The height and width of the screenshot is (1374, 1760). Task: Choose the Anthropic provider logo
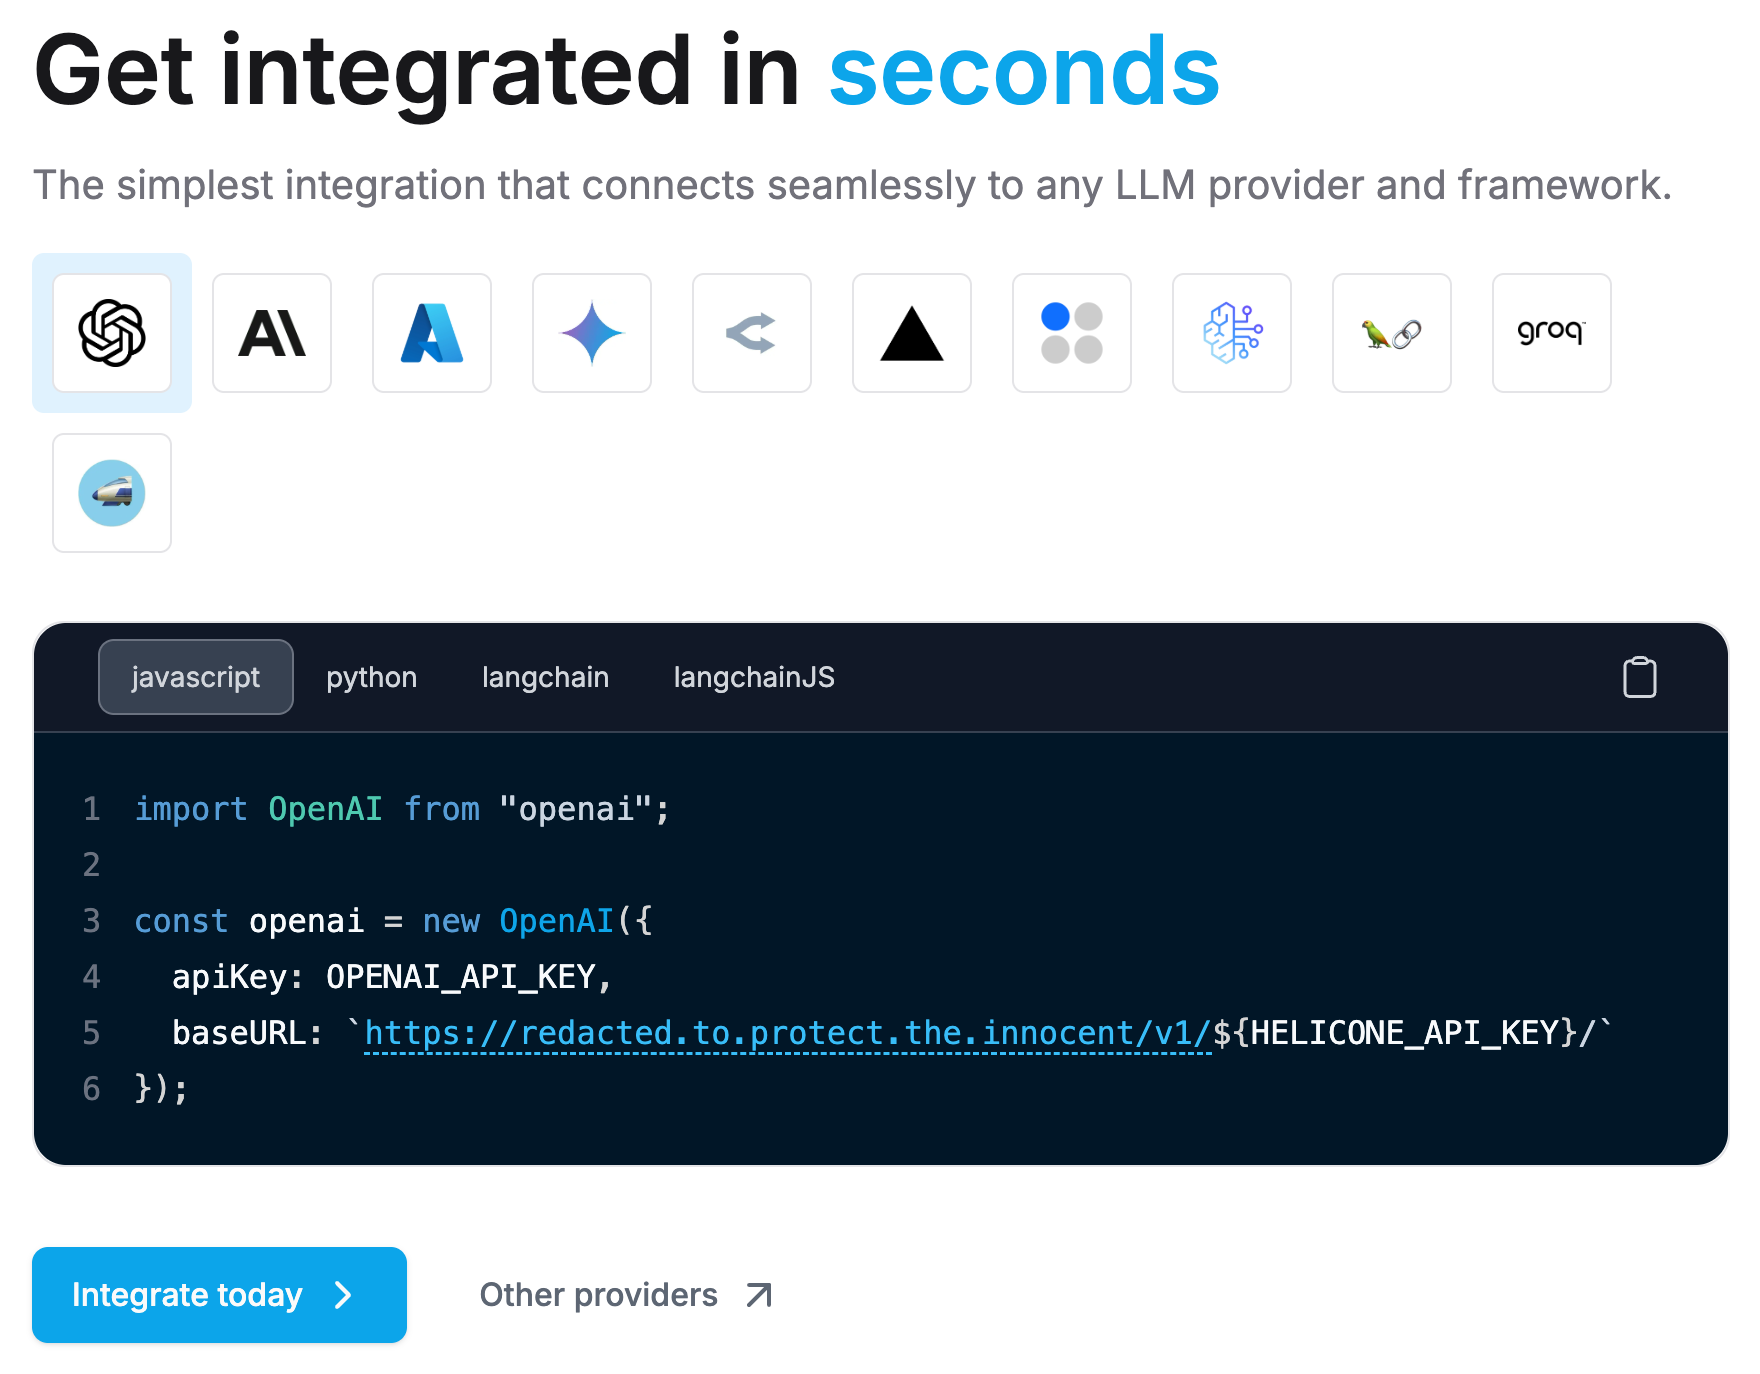click(x=272, y=333)
